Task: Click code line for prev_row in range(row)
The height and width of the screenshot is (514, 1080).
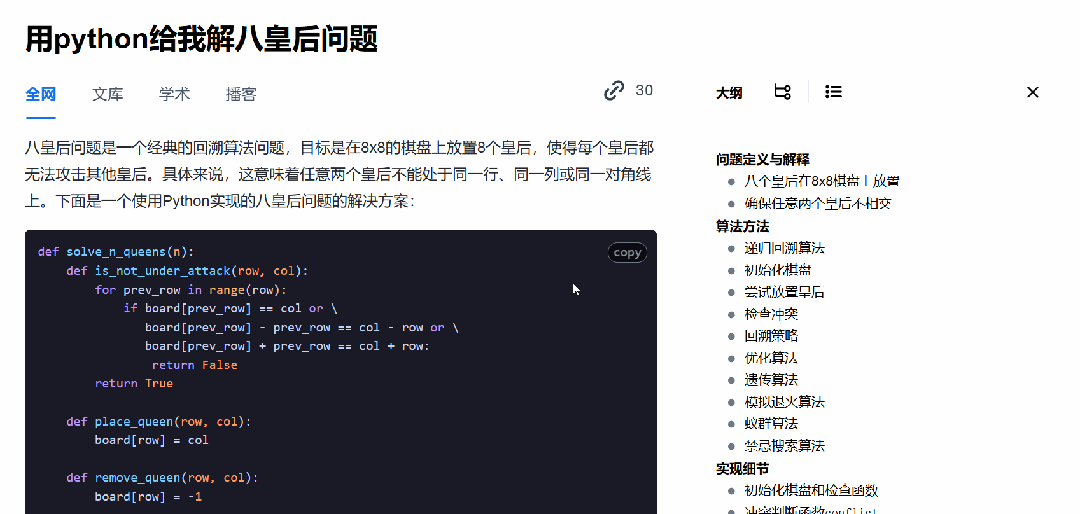Action: 190,290
